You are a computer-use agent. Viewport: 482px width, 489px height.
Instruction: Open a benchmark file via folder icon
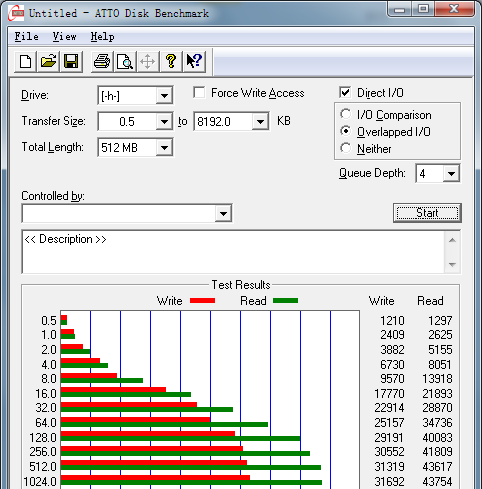coord(48,62)
